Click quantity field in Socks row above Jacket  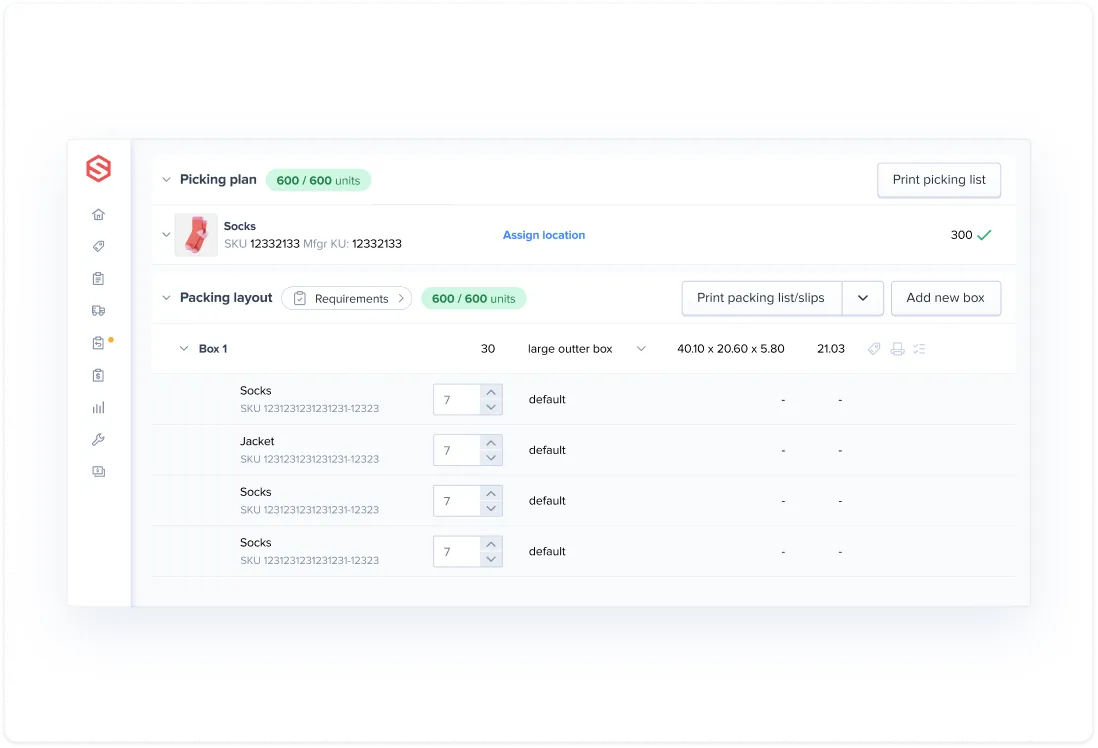click(457, 400)
